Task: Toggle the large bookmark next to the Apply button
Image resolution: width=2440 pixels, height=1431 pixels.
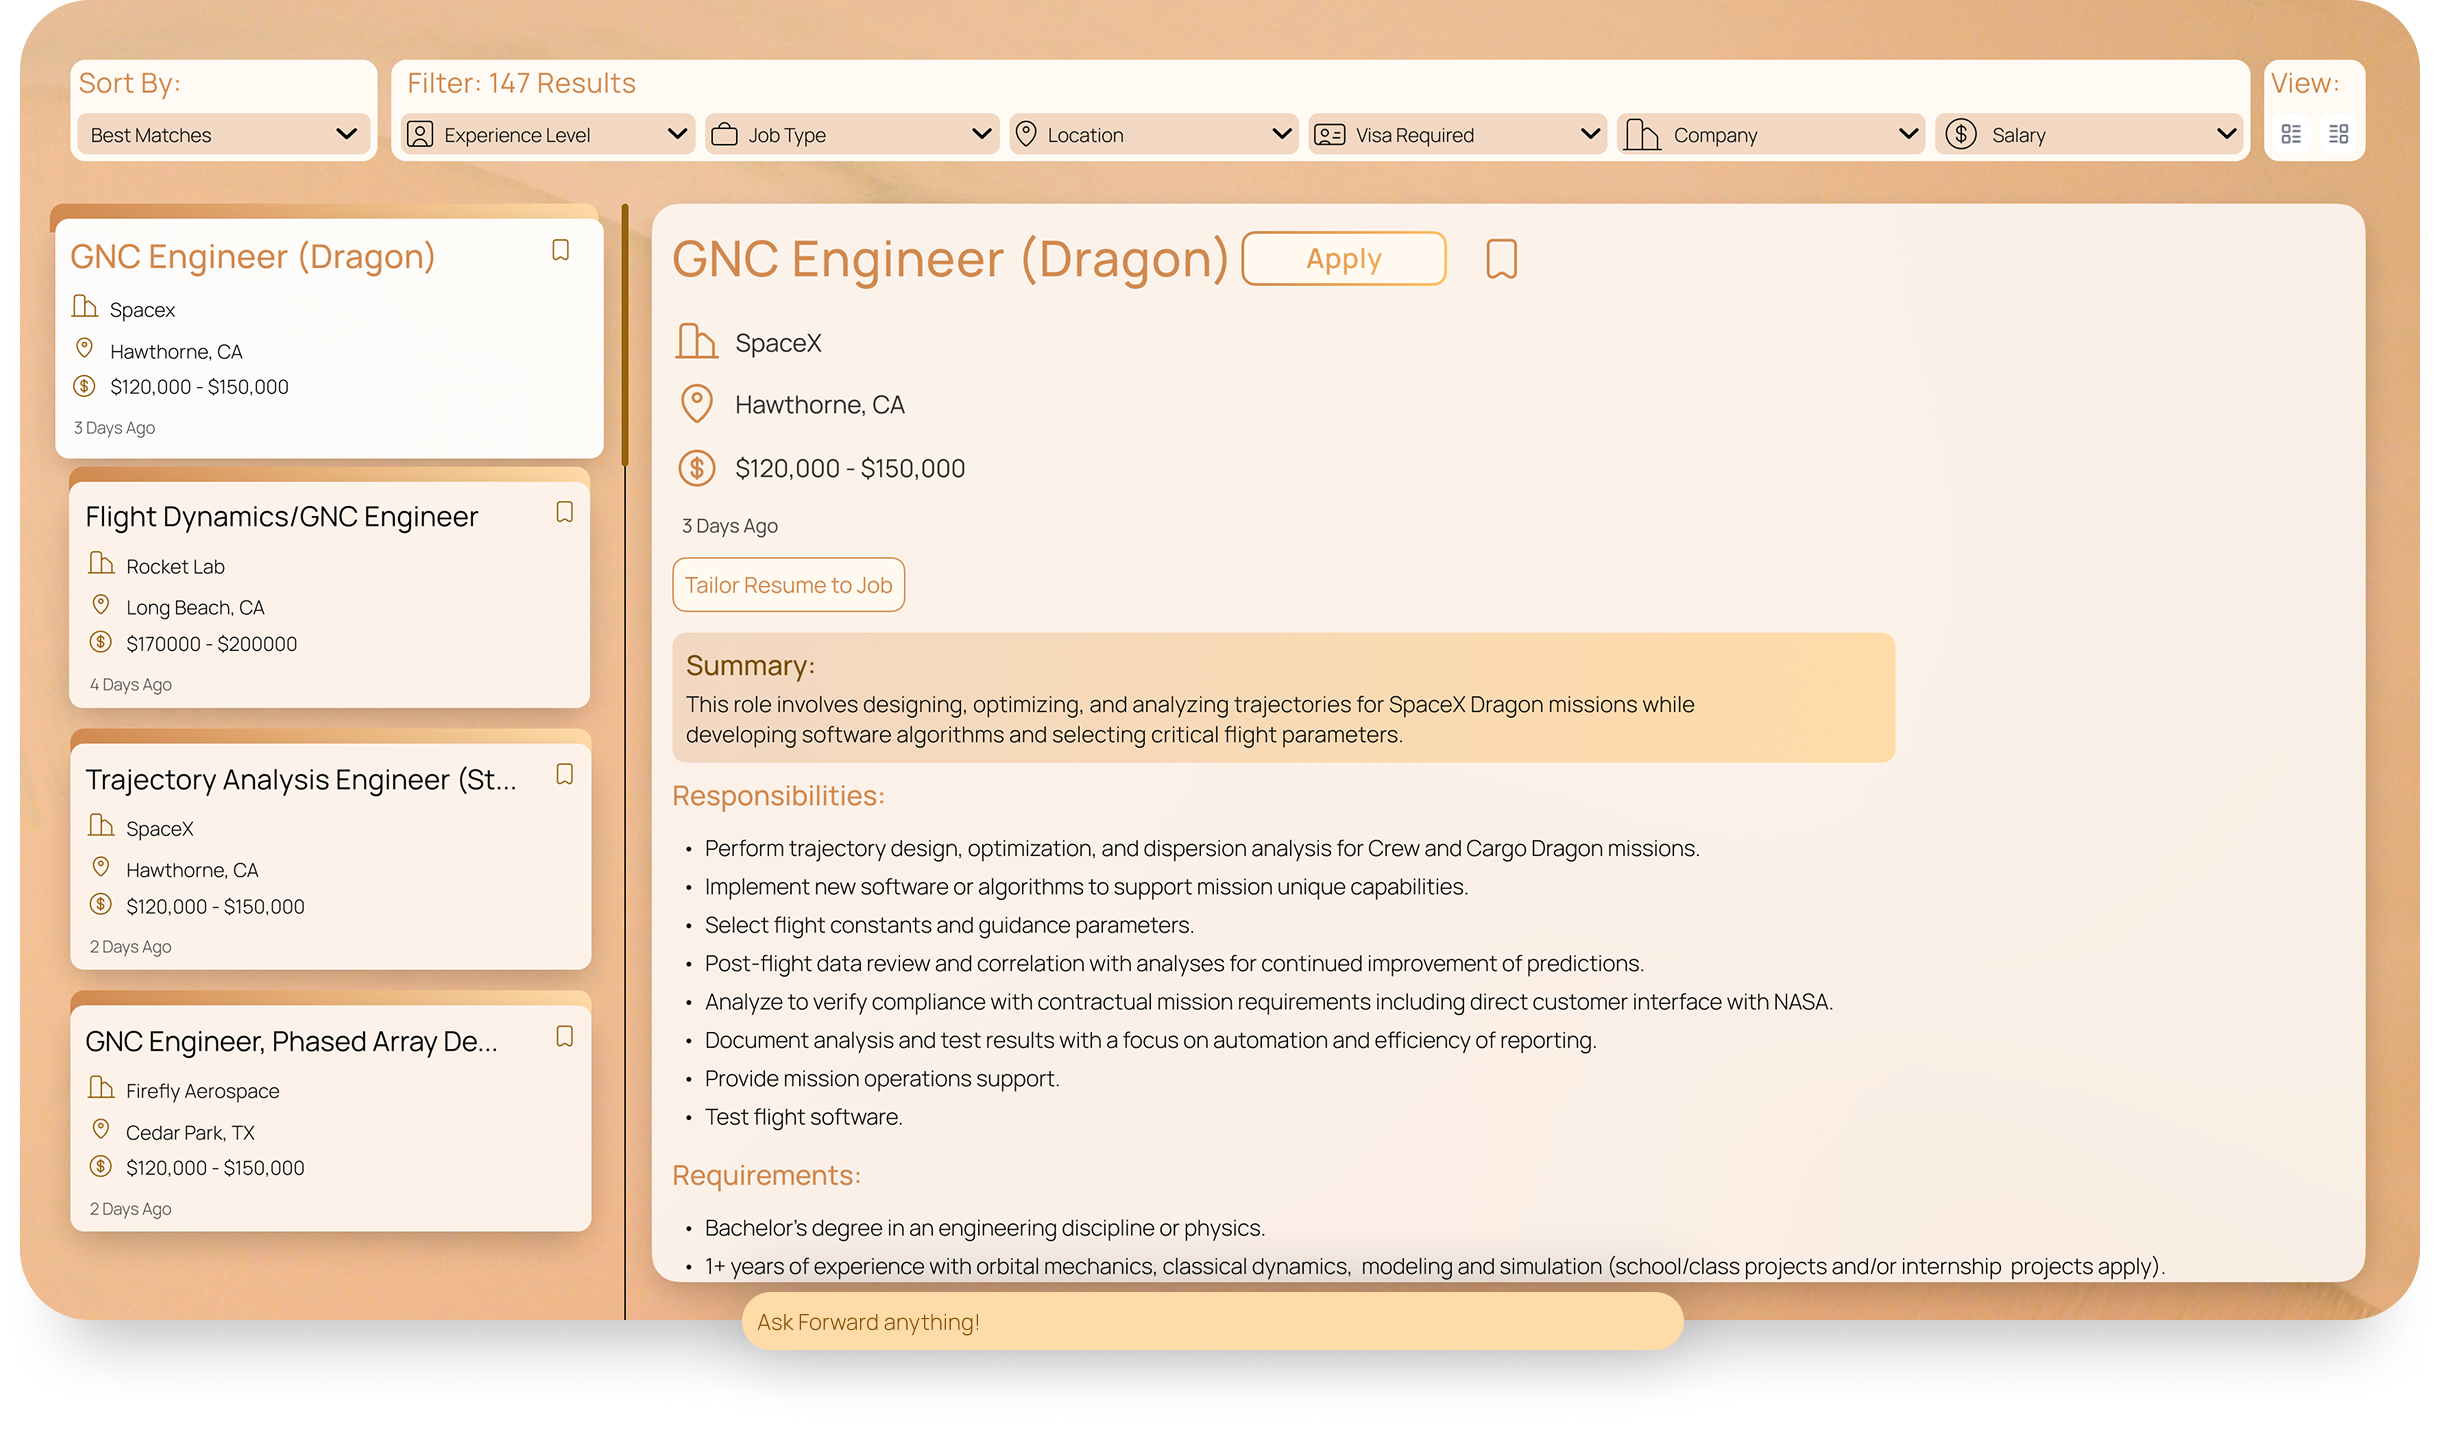Action: [1501, 259]
